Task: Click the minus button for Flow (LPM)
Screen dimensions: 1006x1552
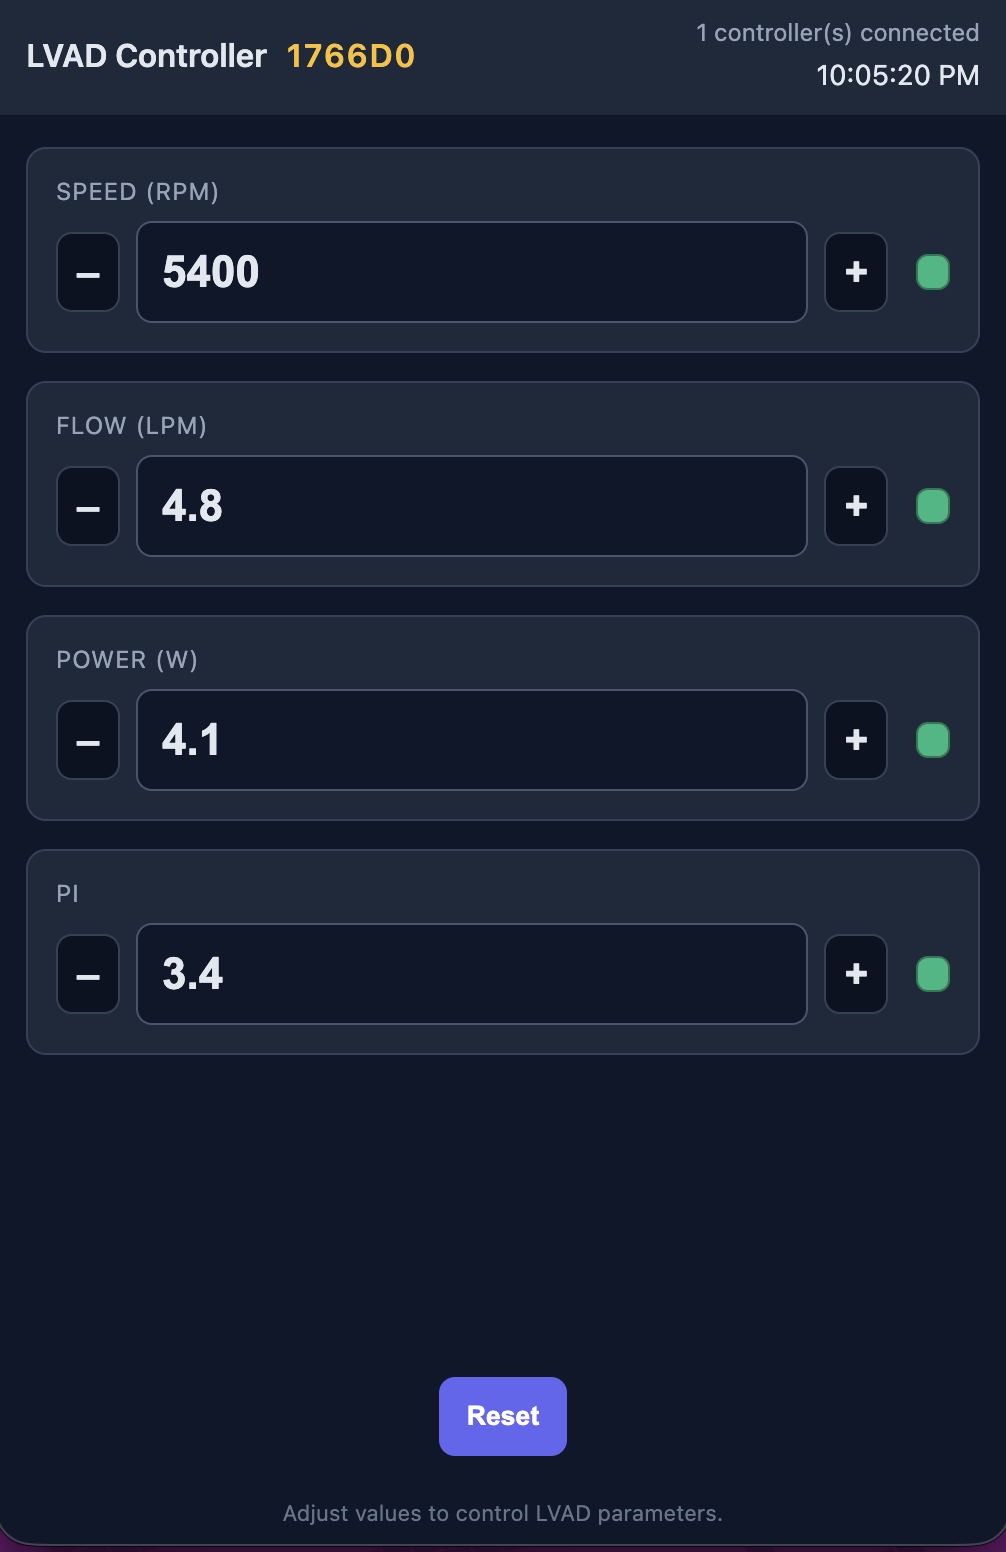Action: pyautogui.click(x=88, y=506)
